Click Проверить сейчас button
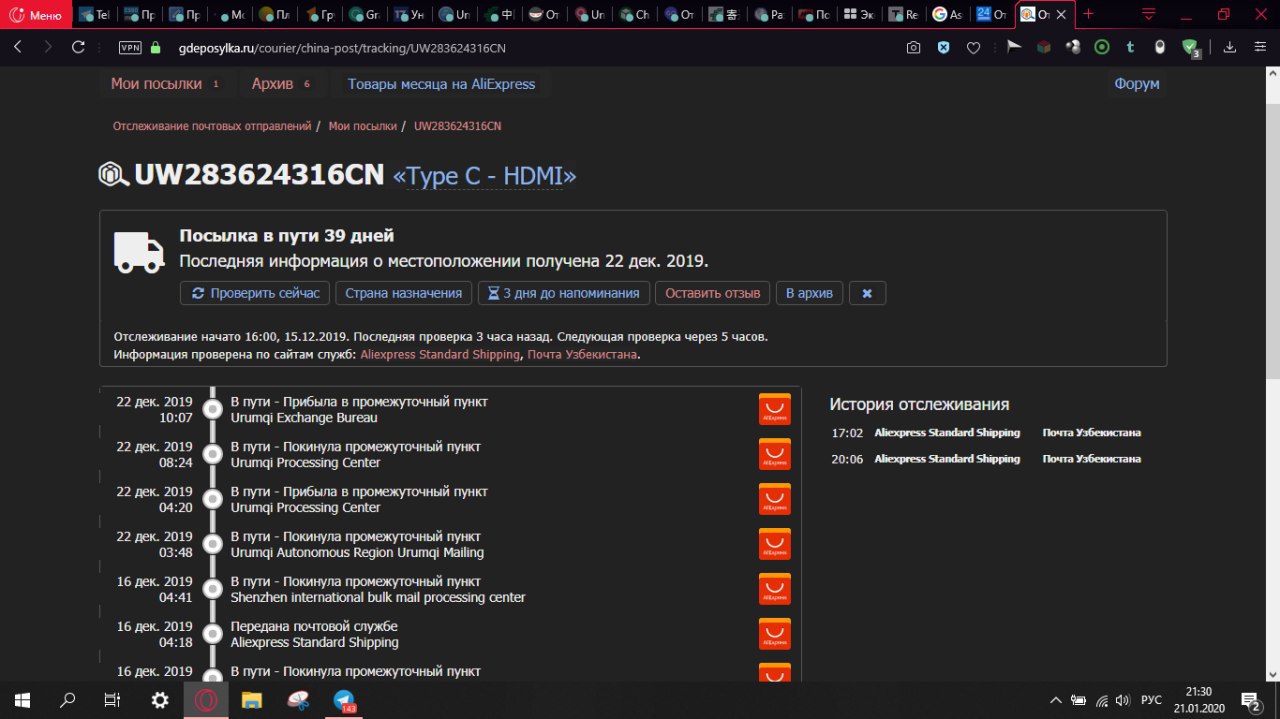The height and width of the screenshot is (719, 1280). [x=255, y=293]
